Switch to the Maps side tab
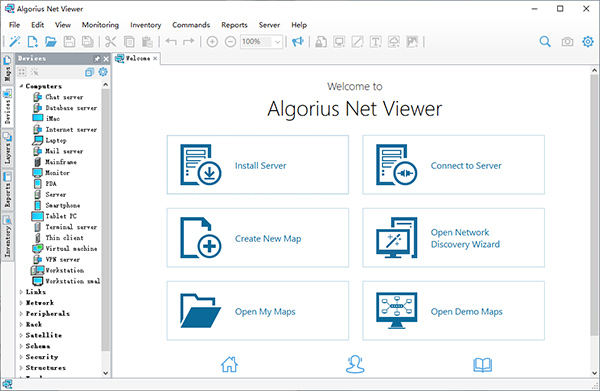This screenshot has width=600, height=391. tap(7, 69)
